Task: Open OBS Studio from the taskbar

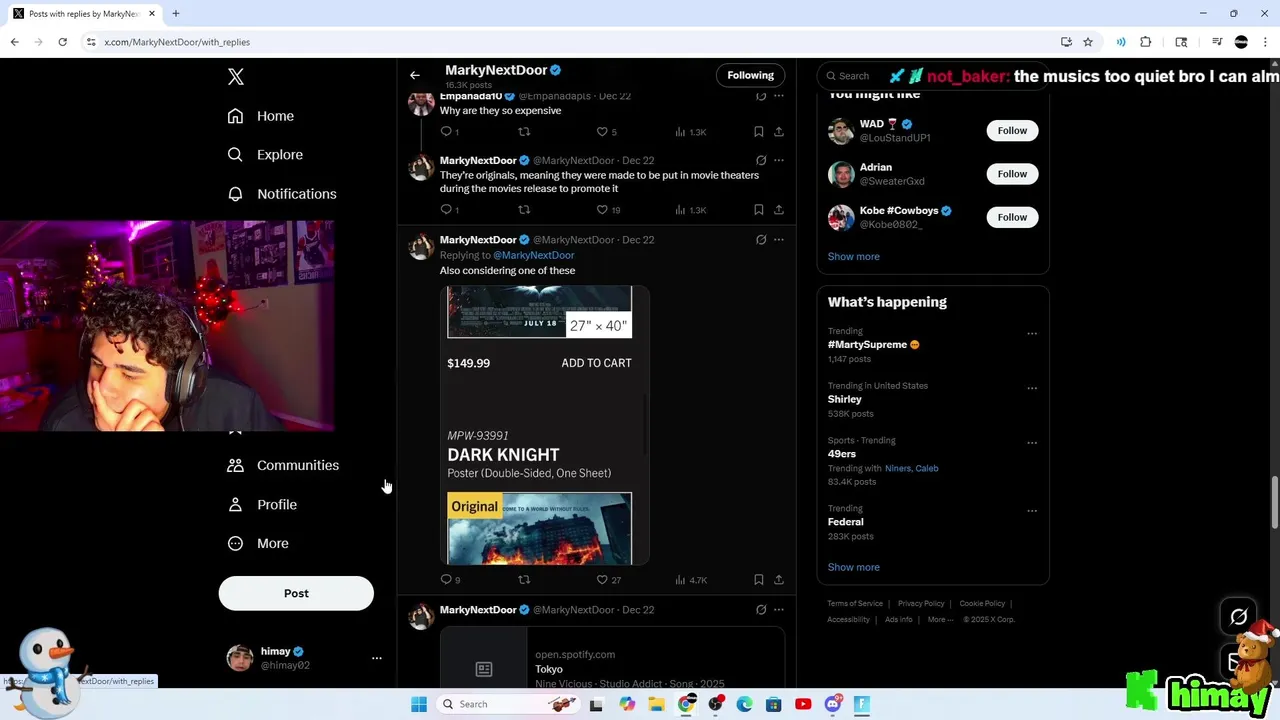Action: [x=715, y=704]
